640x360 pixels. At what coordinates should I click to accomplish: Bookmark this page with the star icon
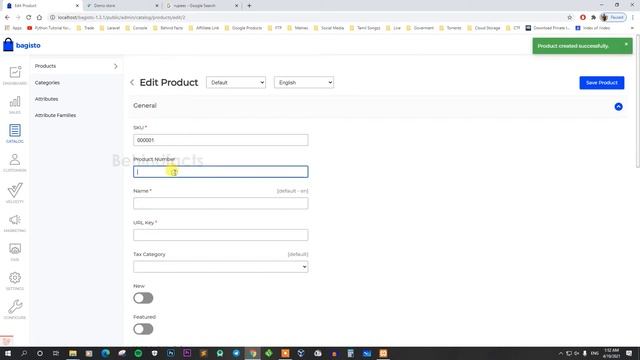click(570, 18)
